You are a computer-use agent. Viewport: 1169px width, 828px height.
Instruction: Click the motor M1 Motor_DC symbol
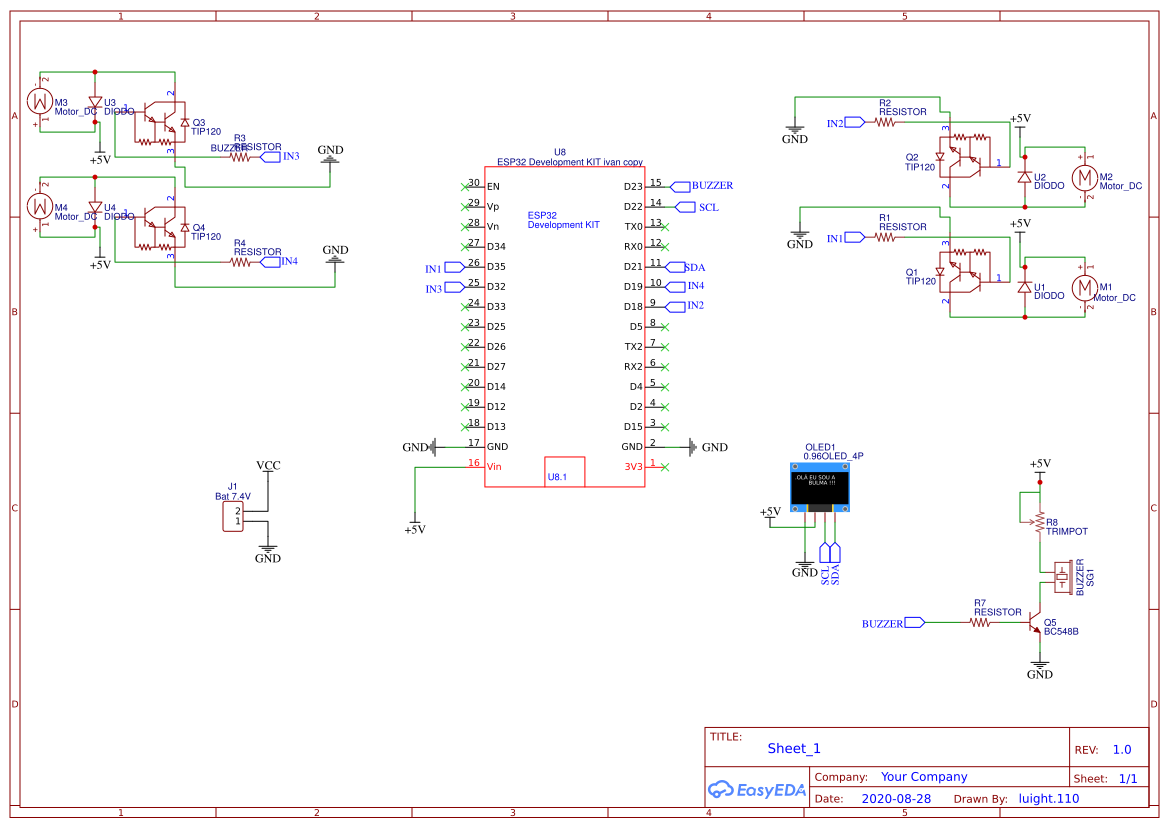point(1086,289)
